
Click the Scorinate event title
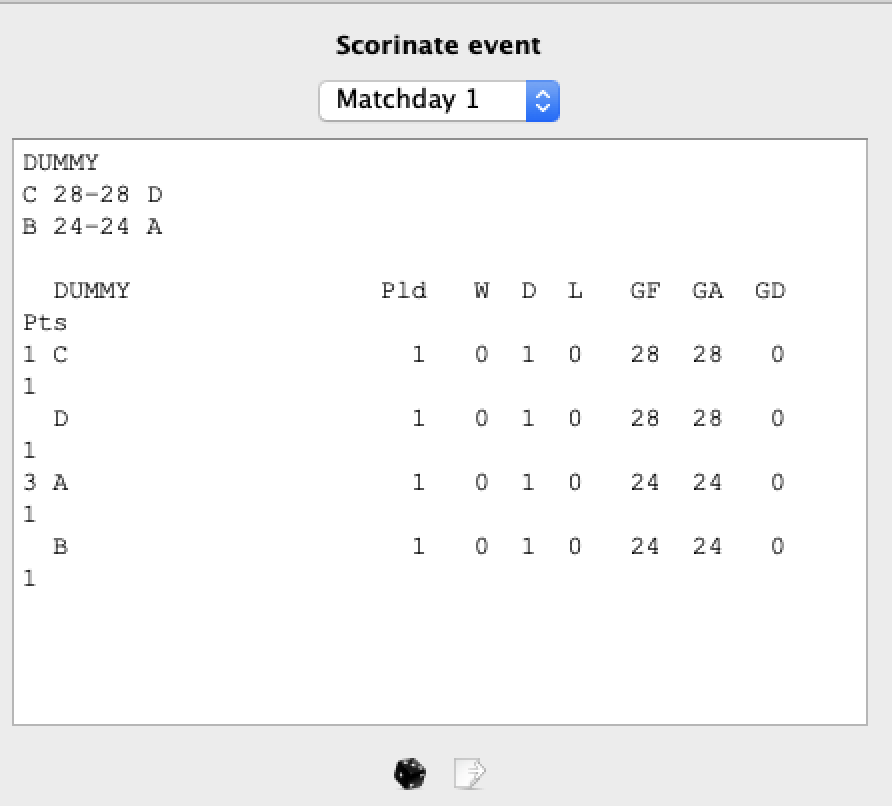(x=437, y=45)
